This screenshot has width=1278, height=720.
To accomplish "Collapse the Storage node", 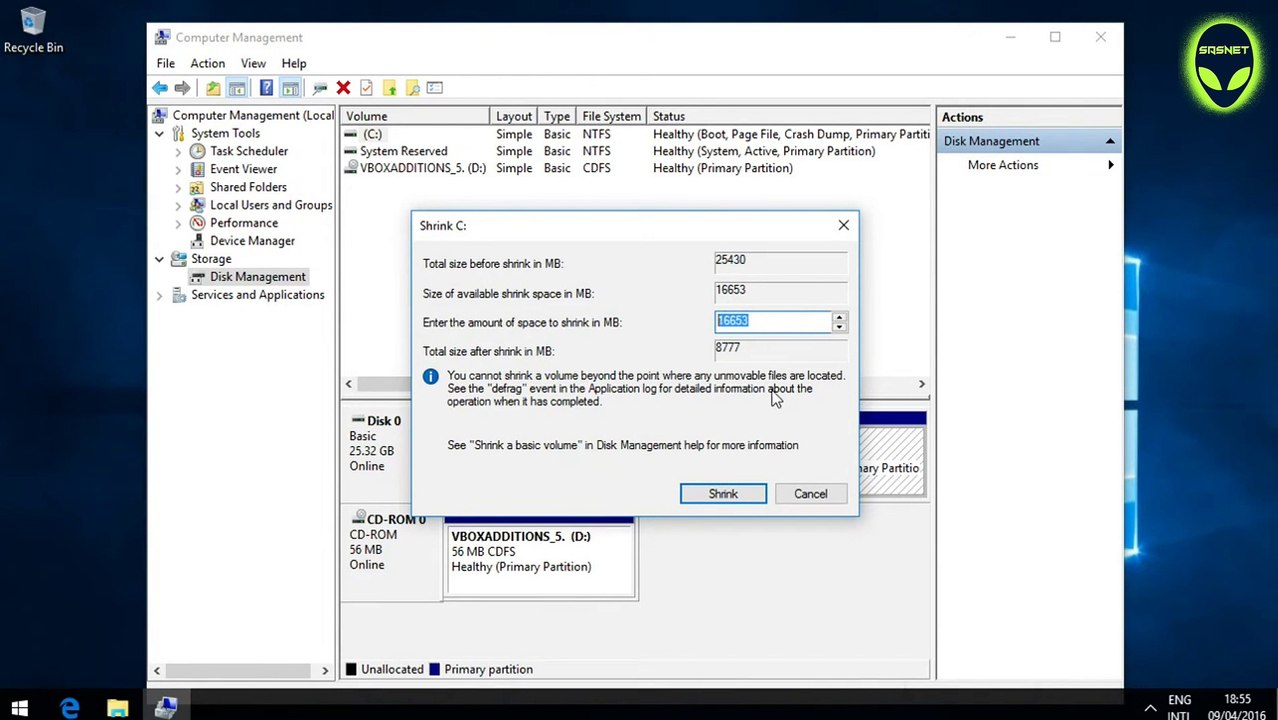I will click(159, 259).
